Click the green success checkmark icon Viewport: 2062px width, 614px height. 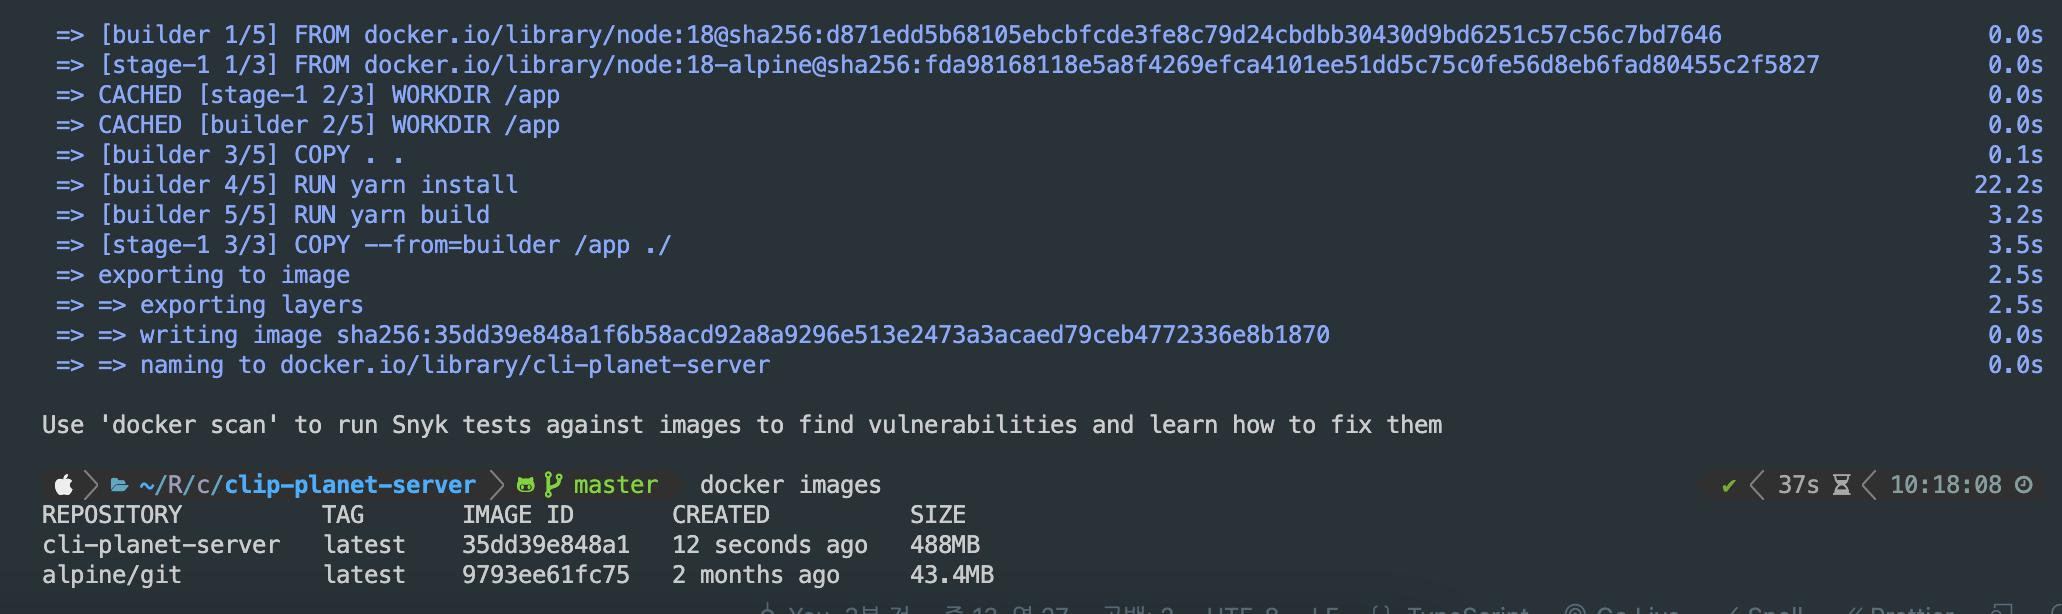pyautogui.click(x=1728, y=486)
